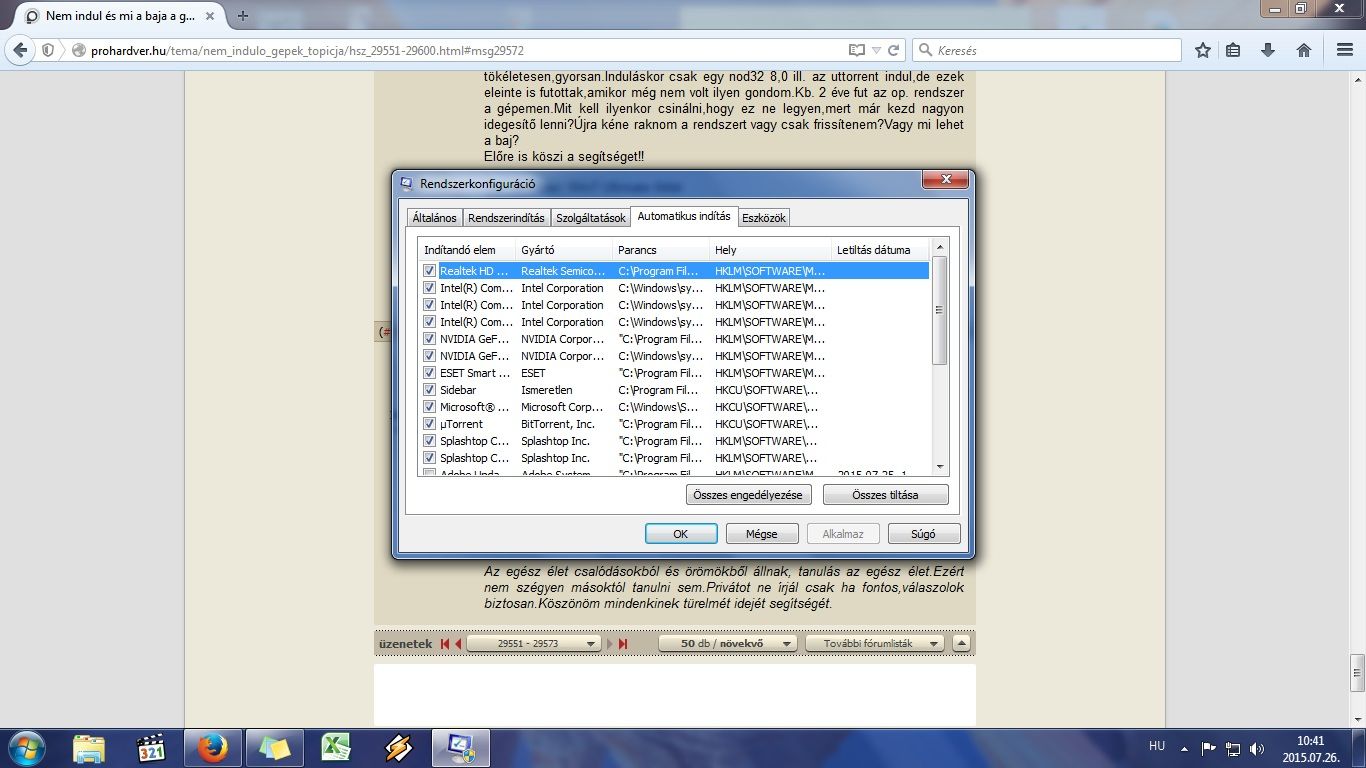Launch Media Player Classic from the taskbar
Image resolution: width=1366 pixels, height=768 pixels.
coord(151,748)
